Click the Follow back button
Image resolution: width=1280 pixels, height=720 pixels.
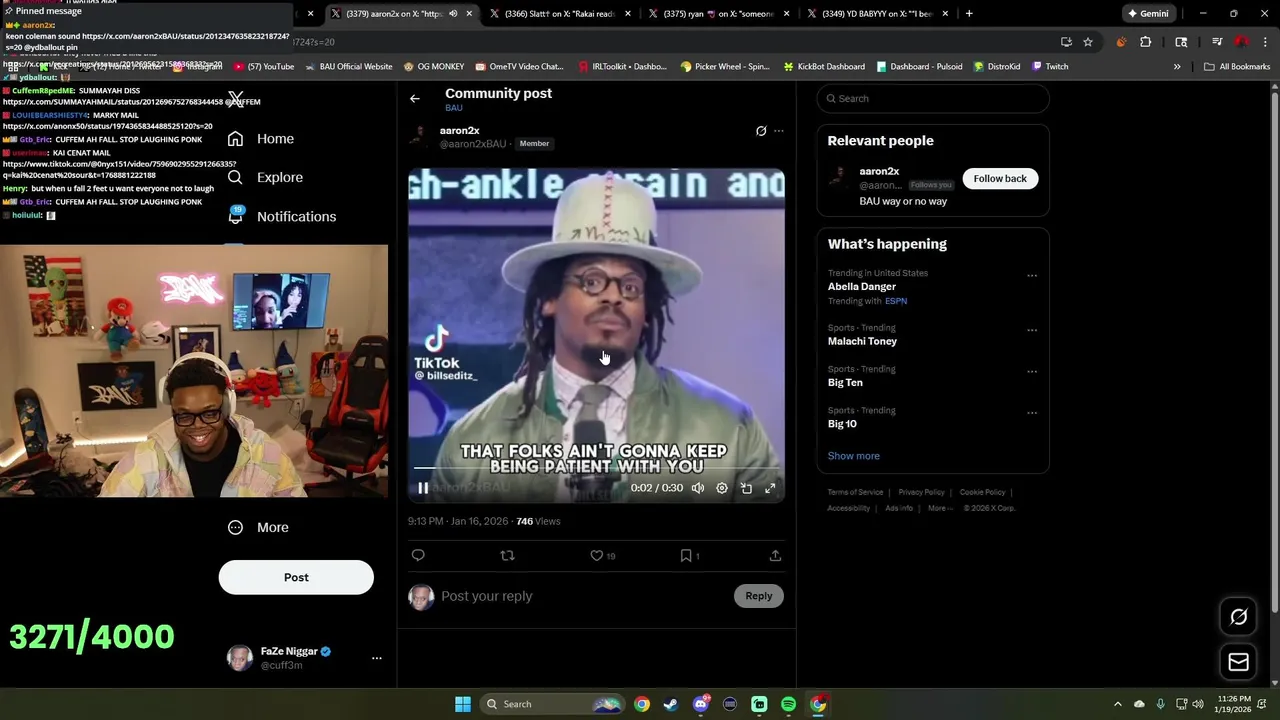(1000, 178)
